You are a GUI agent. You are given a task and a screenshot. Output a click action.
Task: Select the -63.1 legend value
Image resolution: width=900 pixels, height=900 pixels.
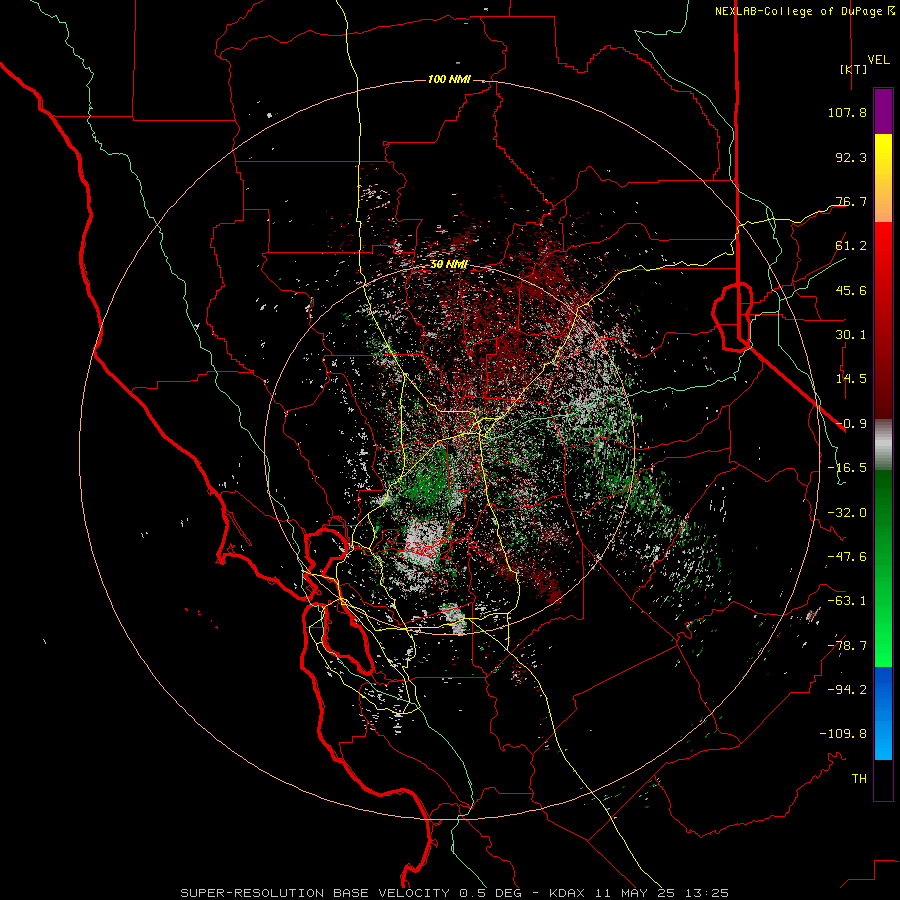[847, 601]
